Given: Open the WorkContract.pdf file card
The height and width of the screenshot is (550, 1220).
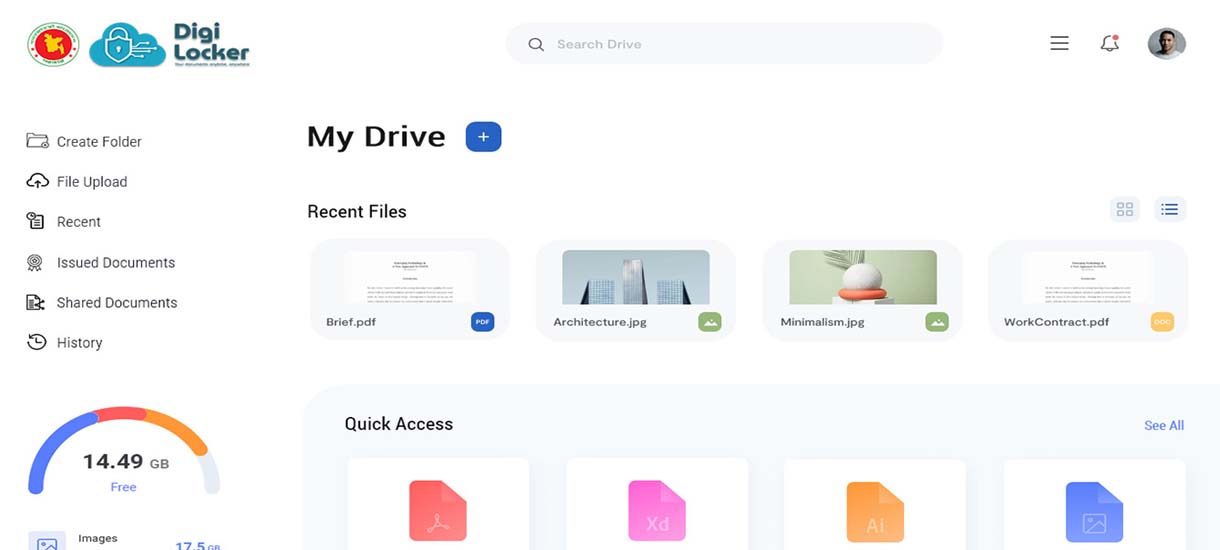Looking at the screenshot, I should tap(1088, 290).
